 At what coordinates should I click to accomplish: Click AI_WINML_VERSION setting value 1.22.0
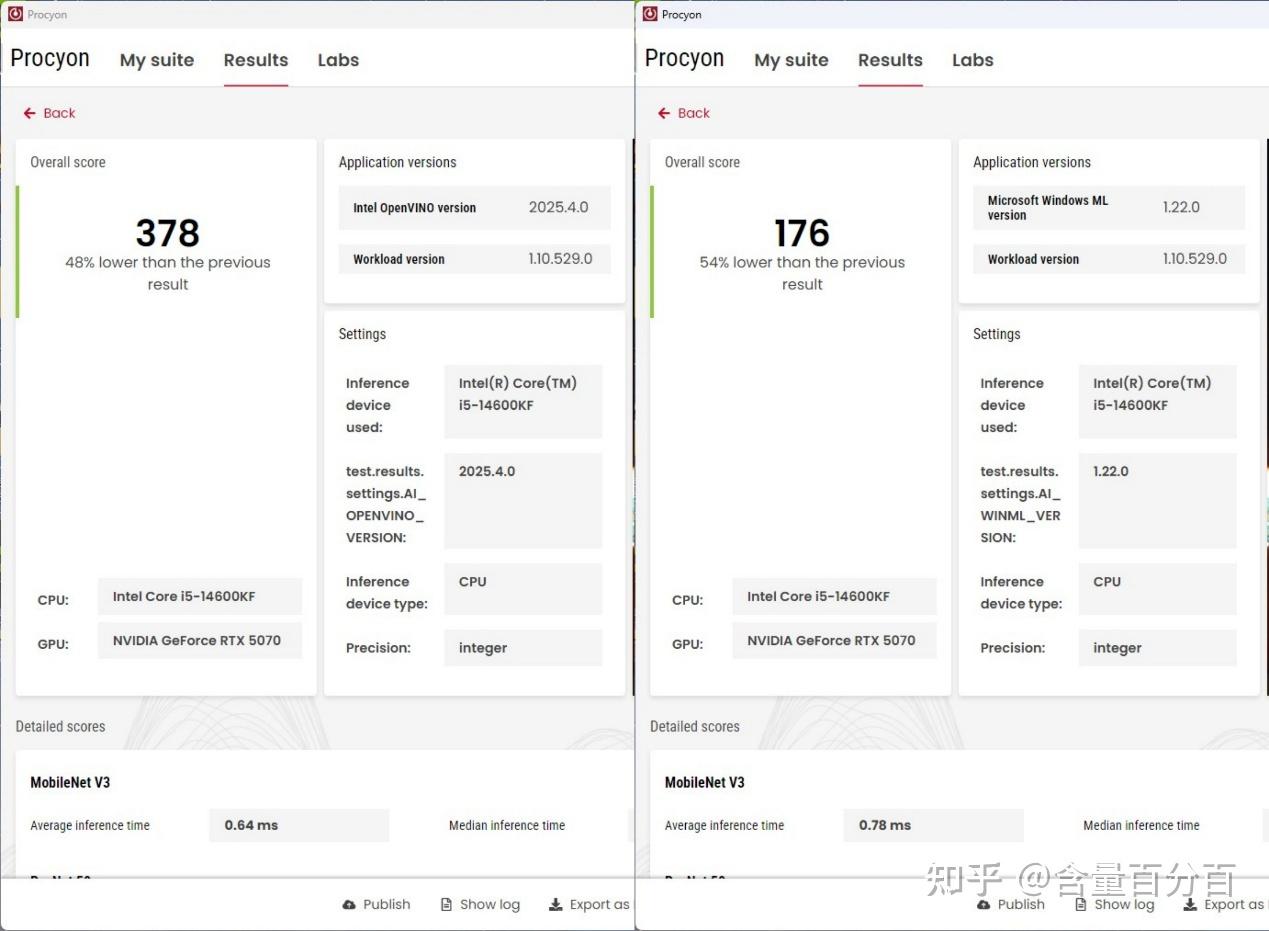click(1157, 500)
